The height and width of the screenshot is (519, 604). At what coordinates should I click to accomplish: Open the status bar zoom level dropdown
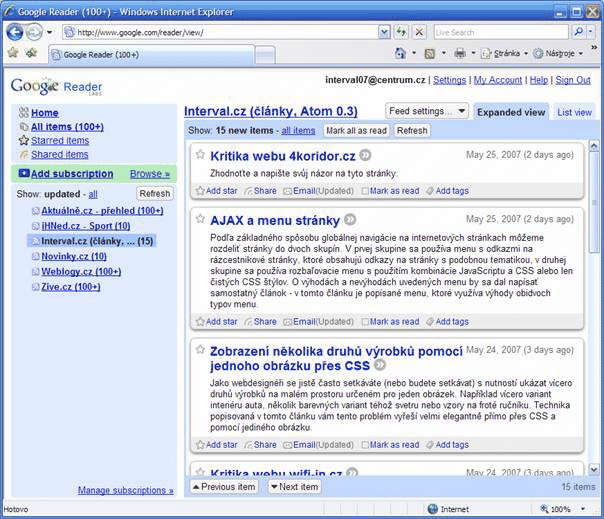[x=583, y=509]
